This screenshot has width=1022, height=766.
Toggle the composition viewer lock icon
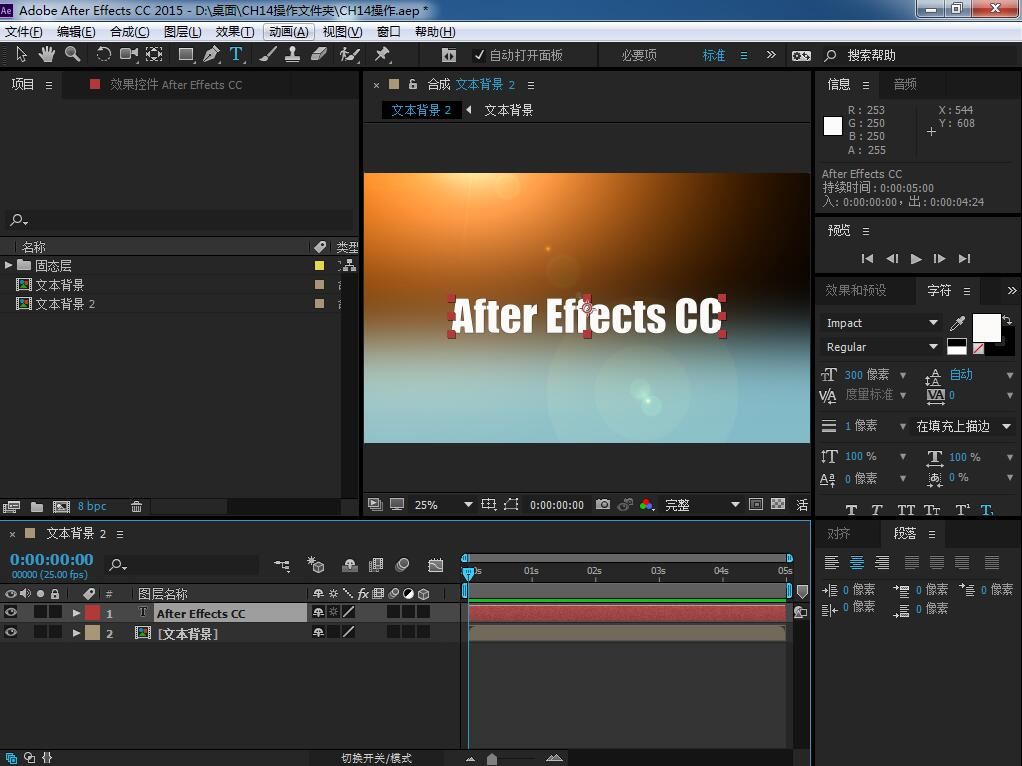point(413,84)
